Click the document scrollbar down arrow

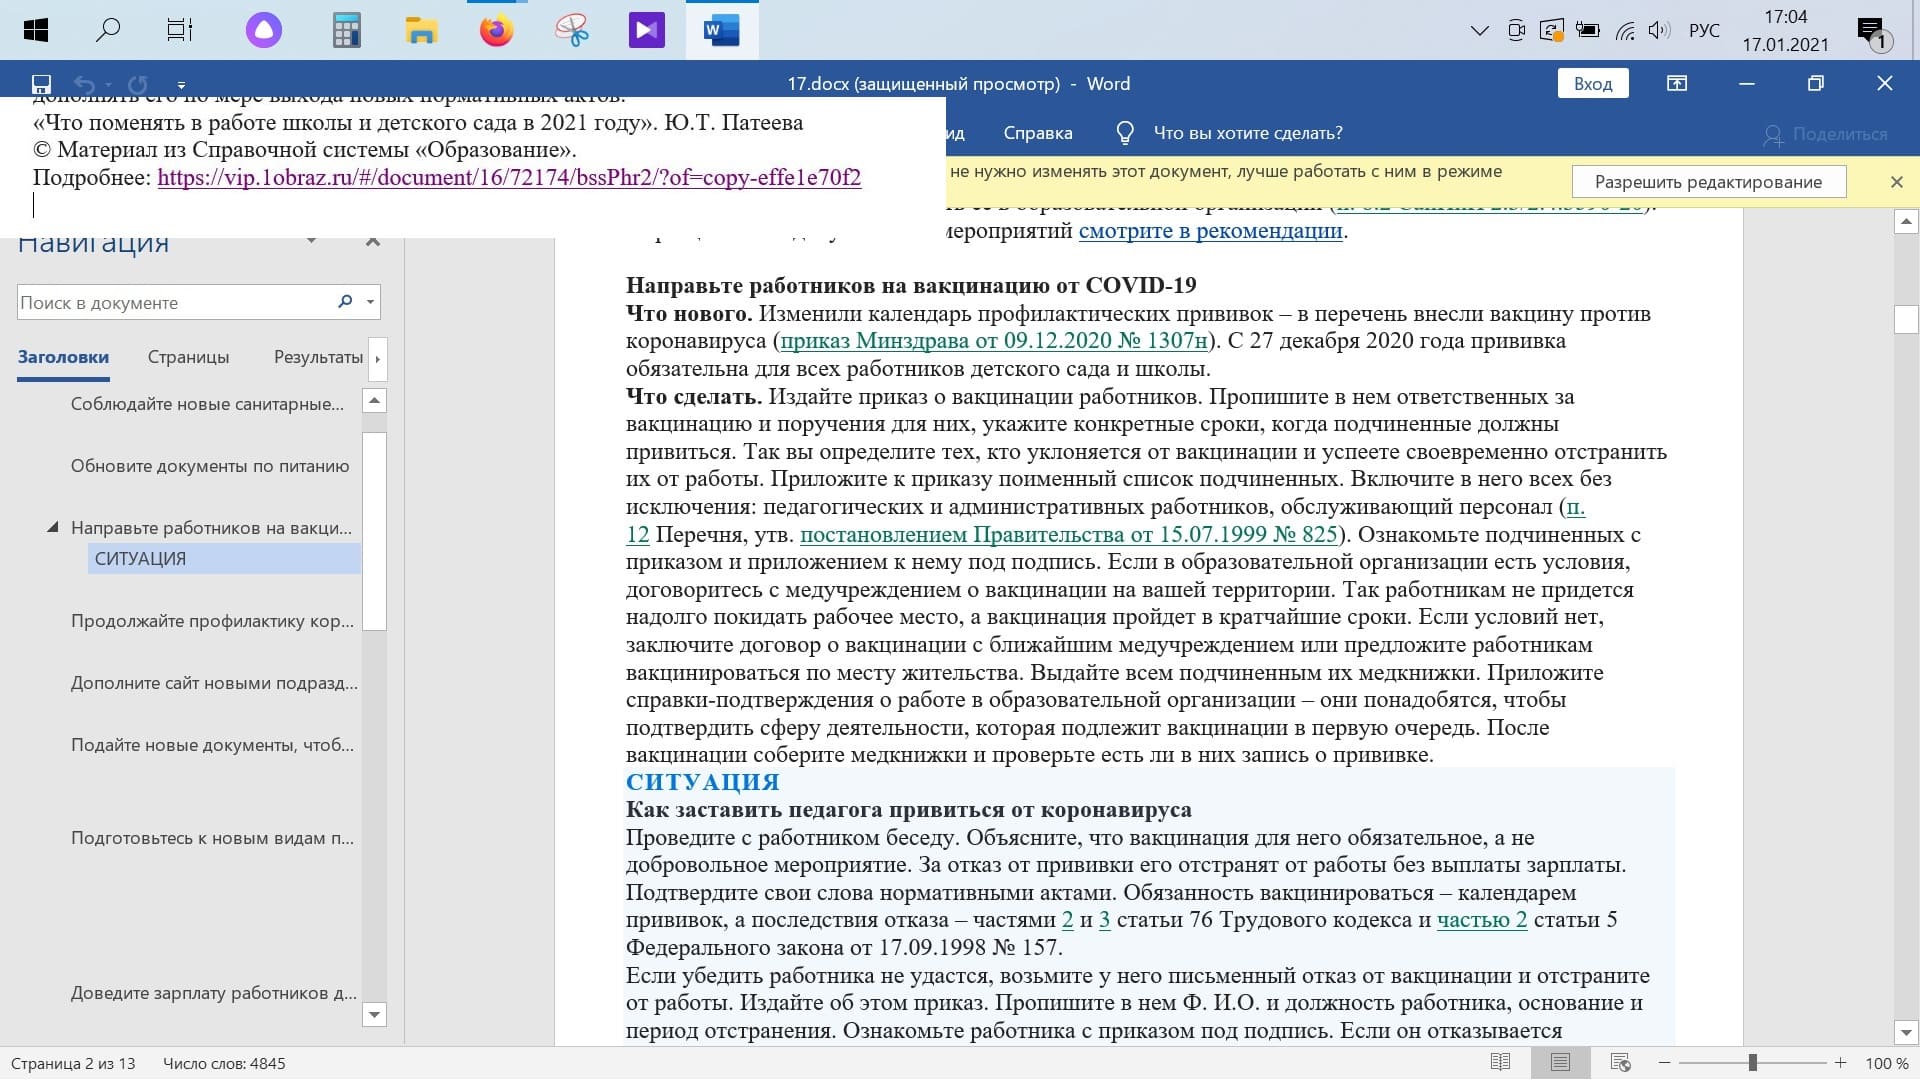(x=1906, y=1033)
